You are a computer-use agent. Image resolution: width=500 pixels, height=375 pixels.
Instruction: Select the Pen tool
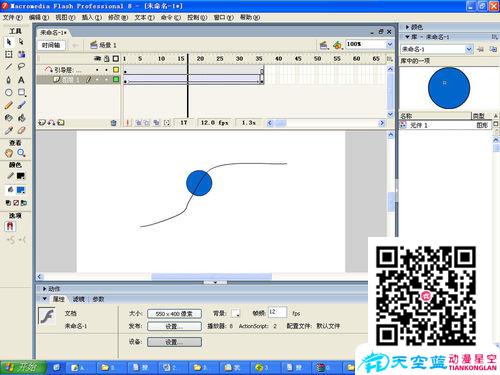click(9, 80)
